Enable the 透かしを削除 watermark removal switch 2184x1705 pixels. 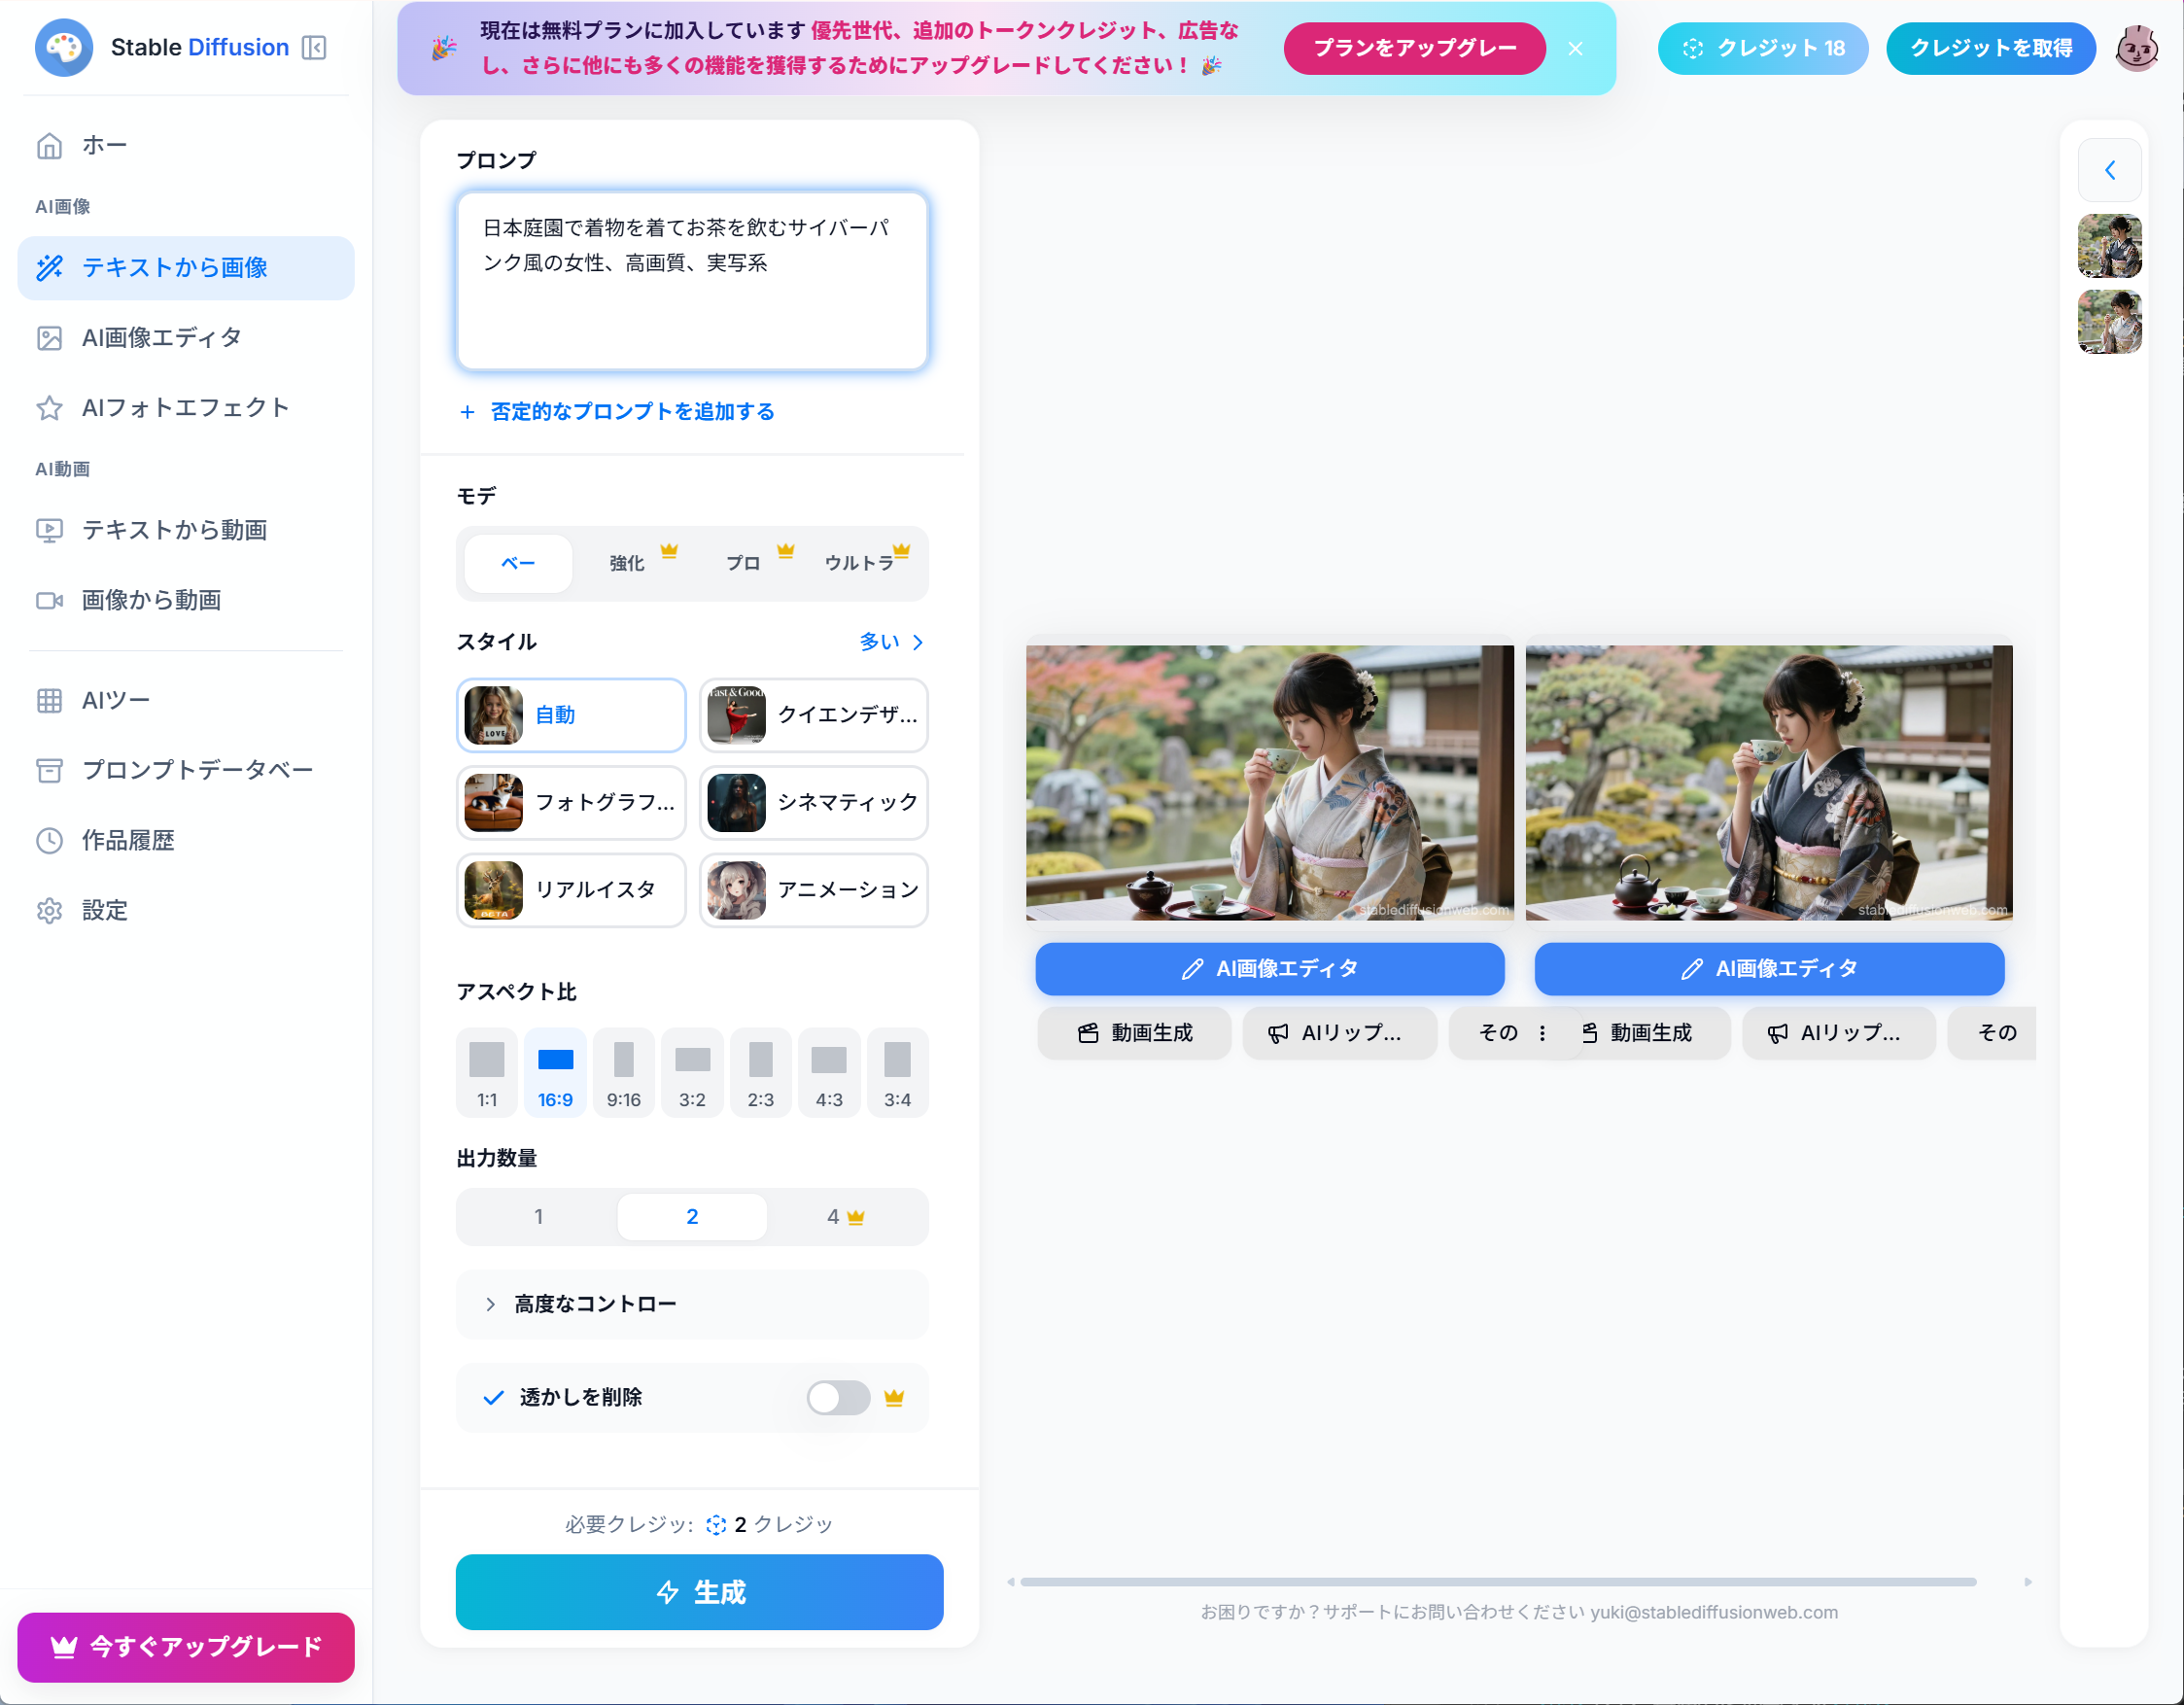[838, 1398]
